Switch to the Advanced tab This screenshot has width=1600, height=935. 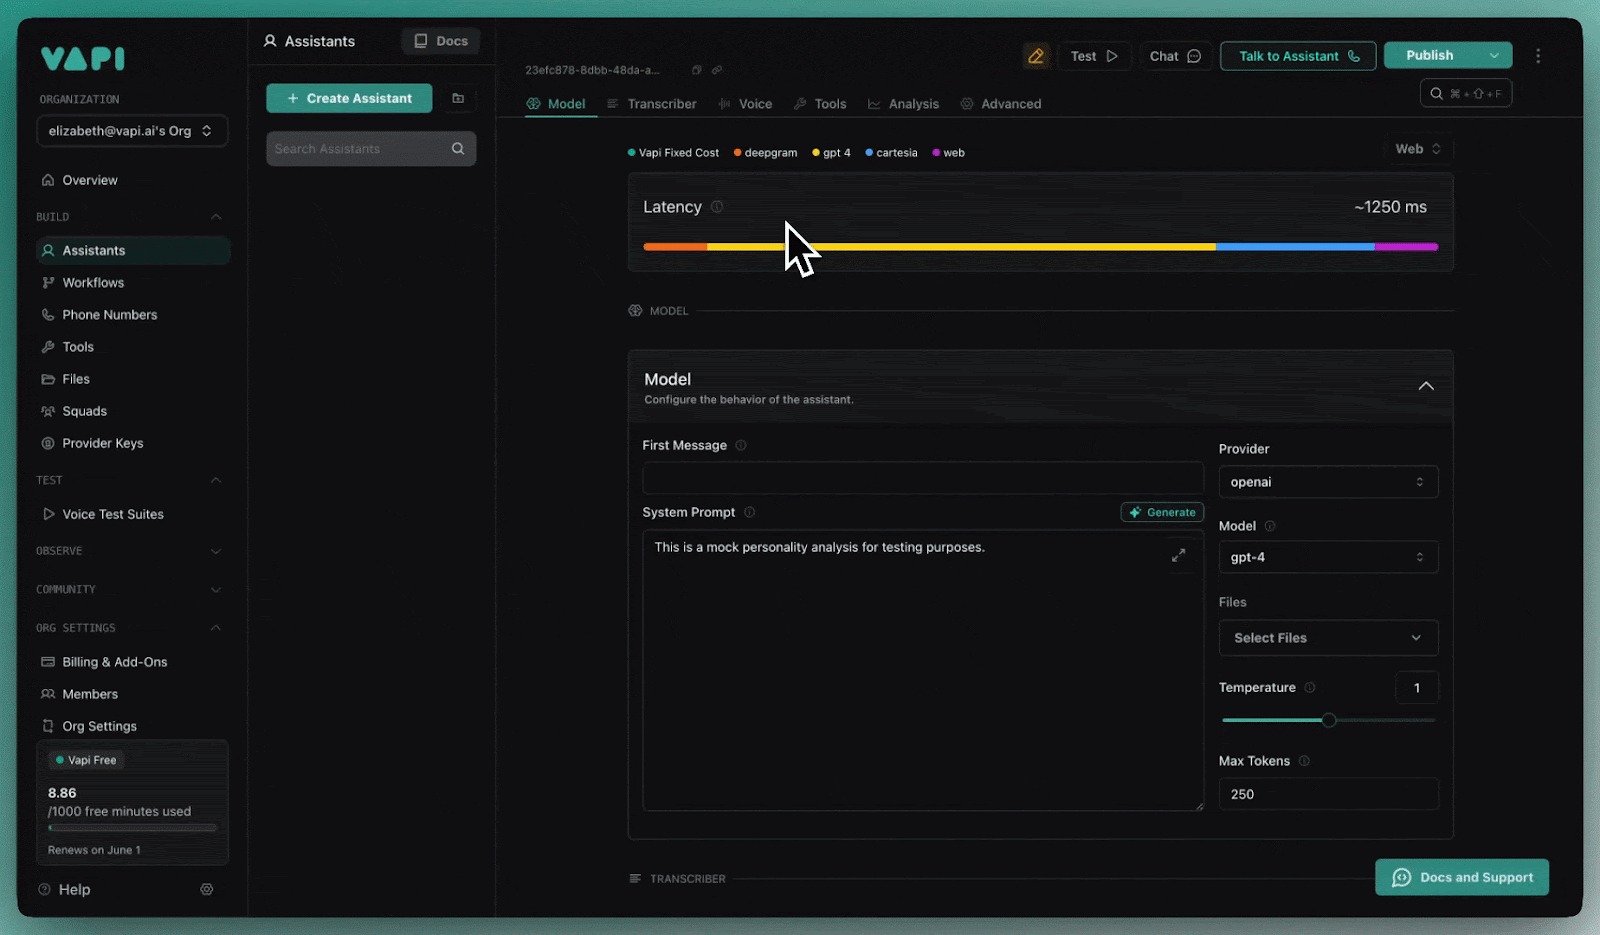coord(1001,104)
